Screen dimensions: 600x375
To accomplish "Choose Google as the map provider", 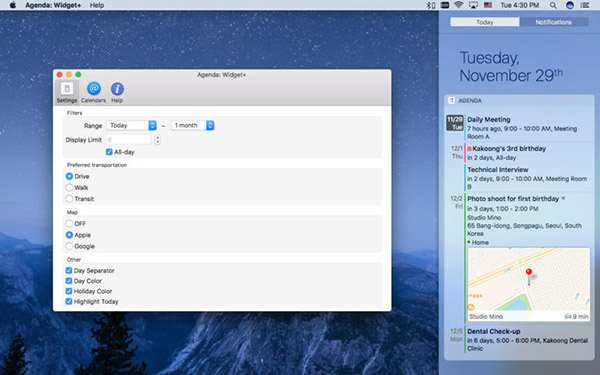I will [x=69, y=246].
